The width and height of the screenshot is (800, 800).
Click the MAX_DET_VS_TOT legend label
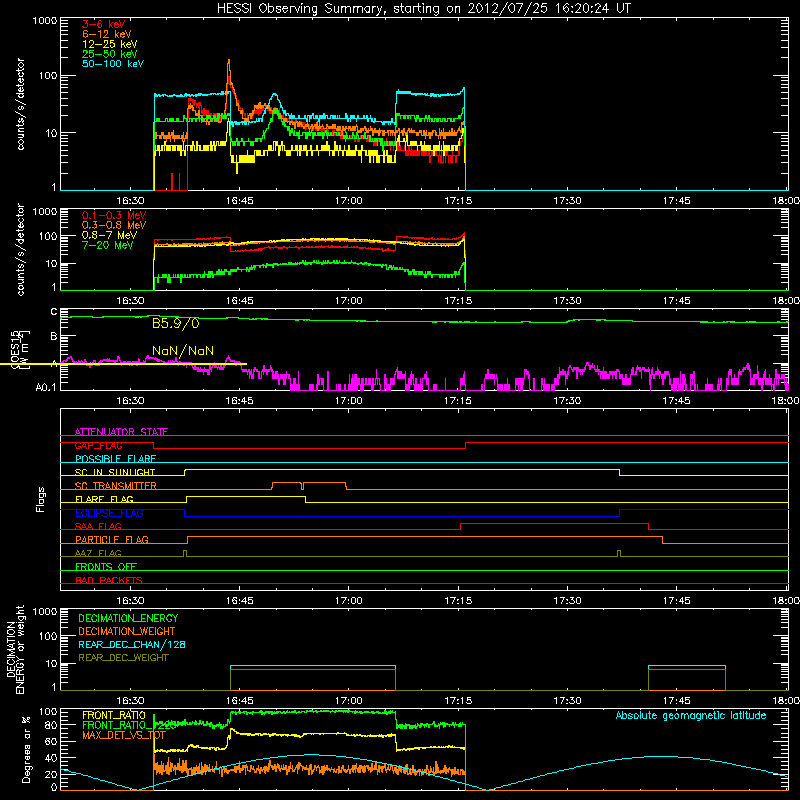[124, 735]
